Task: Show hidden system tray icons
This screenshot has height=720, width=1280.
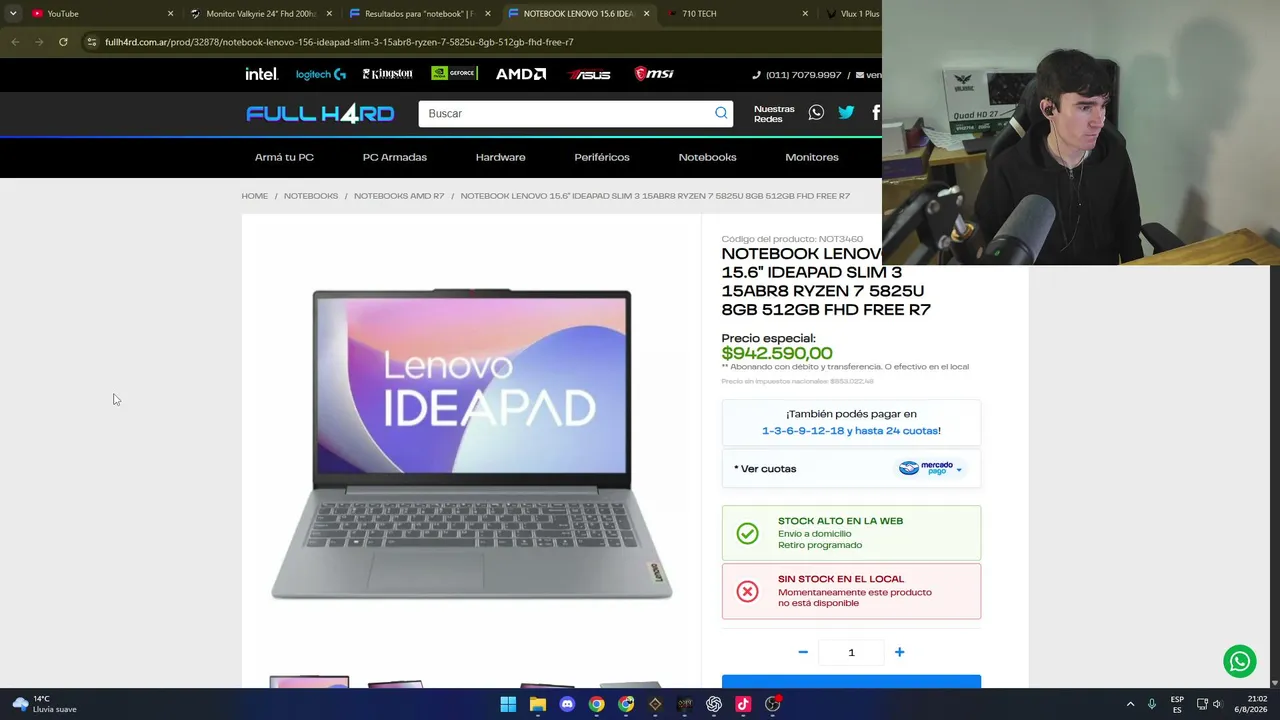Action: (1130, 704)
